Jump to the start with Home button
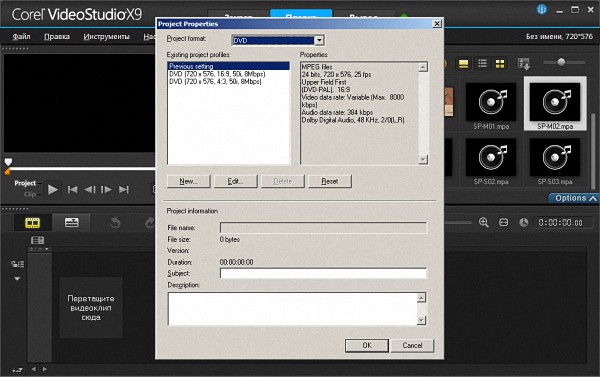The image size is (600, 377). point(72,189)
